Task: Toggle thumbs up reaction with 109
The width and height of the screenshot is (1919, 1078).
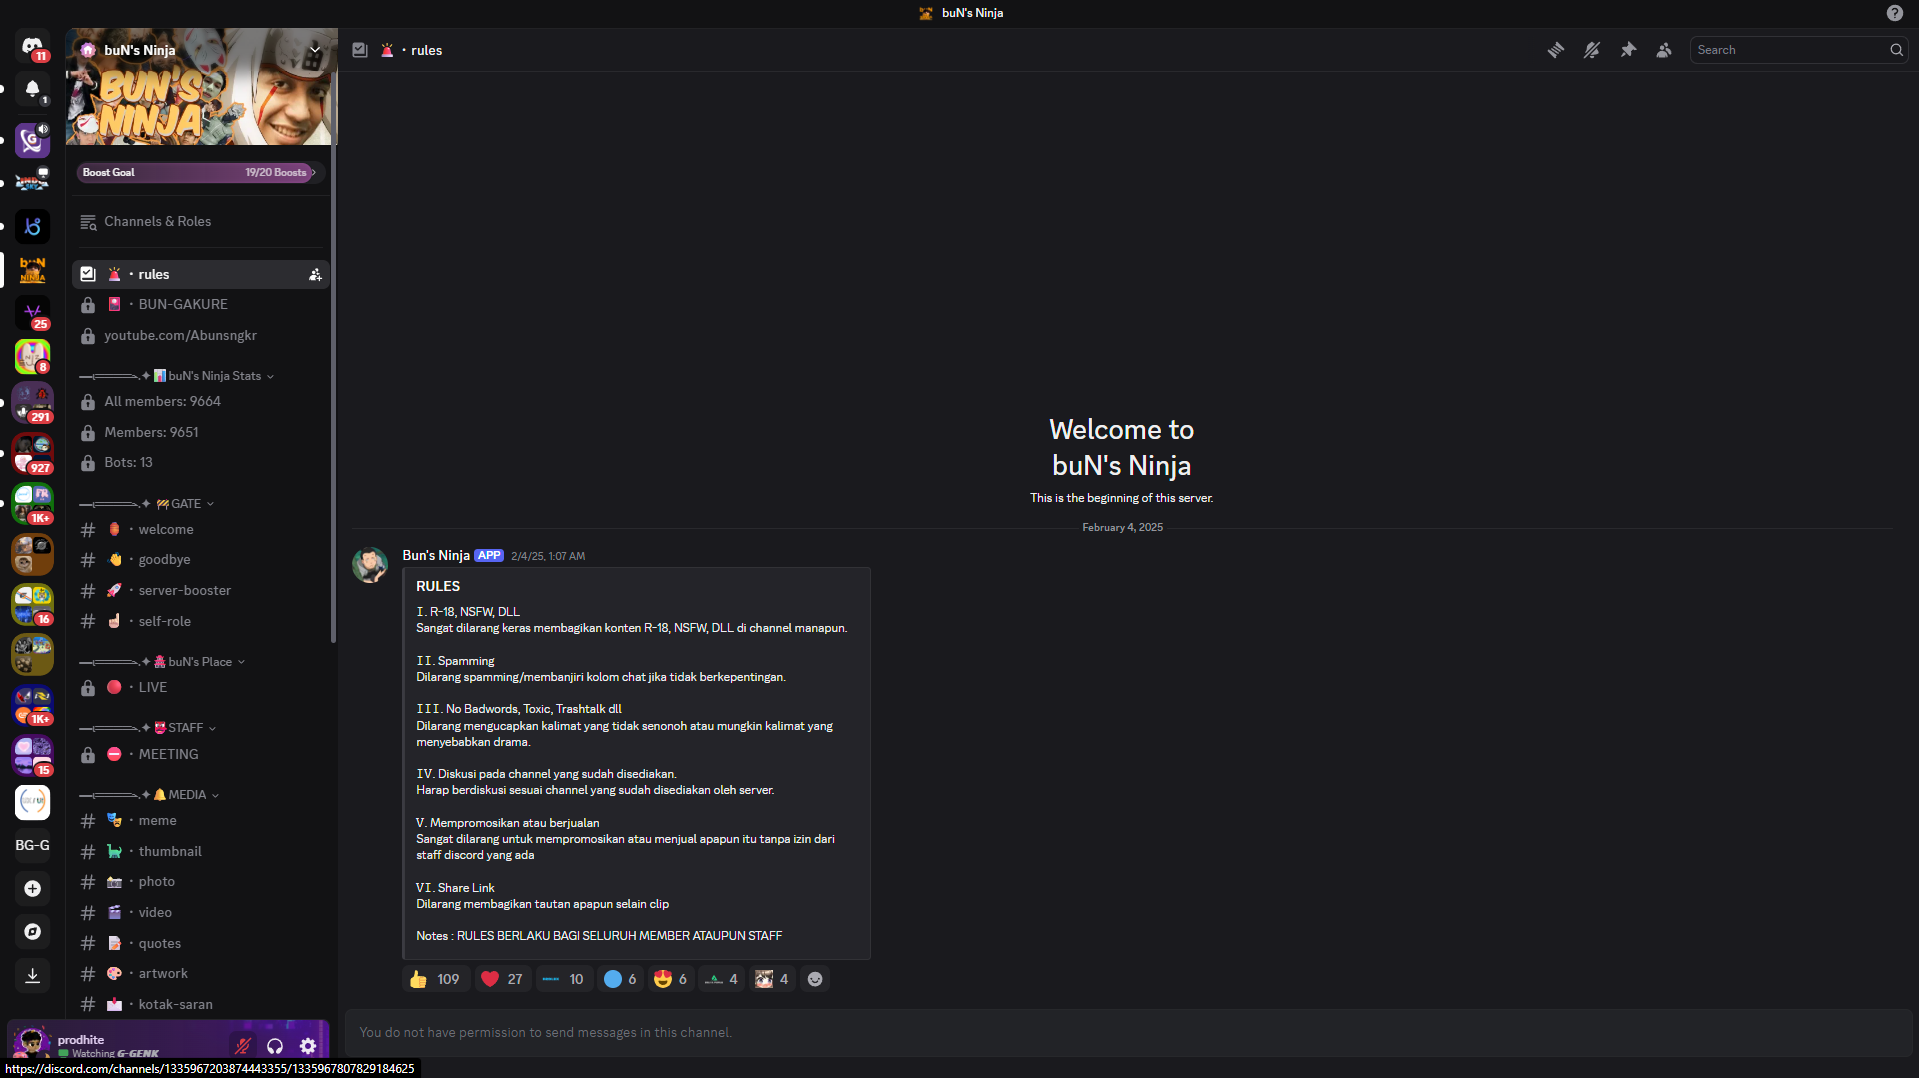Action: 434,979
